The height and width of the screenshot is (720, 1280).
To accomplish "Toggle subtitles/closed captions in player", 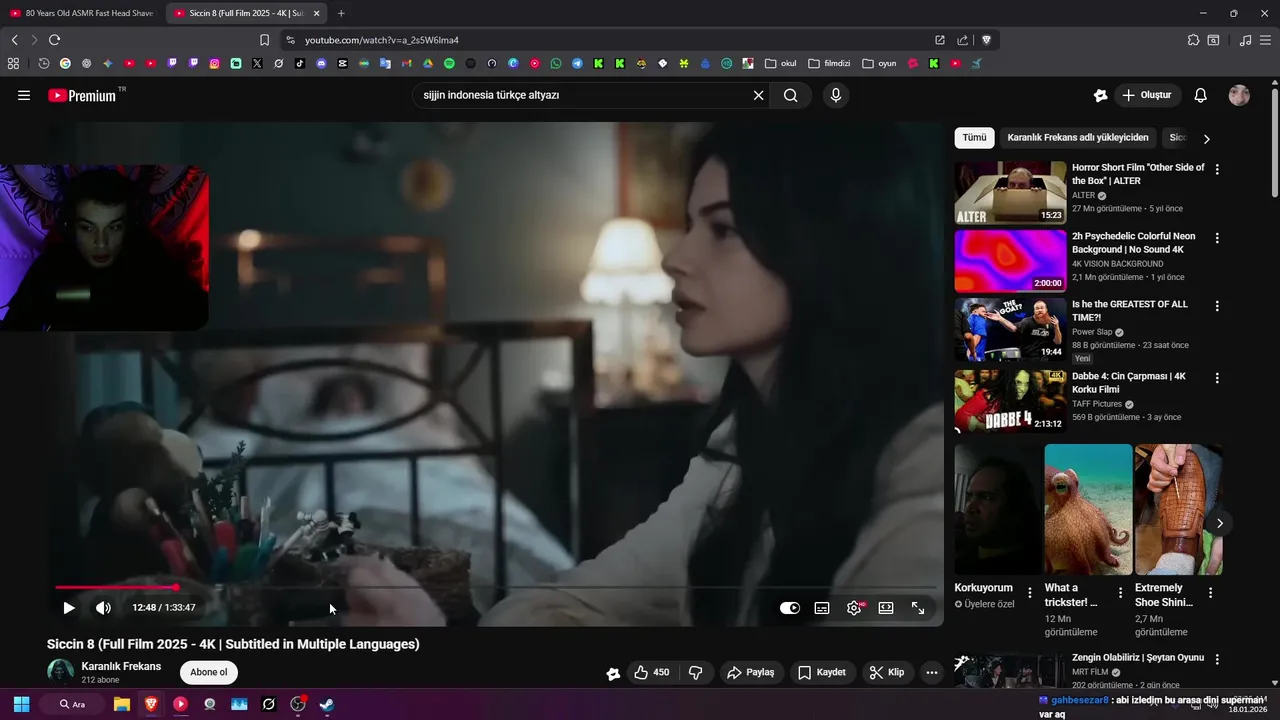I will click(x=822, y=607).
